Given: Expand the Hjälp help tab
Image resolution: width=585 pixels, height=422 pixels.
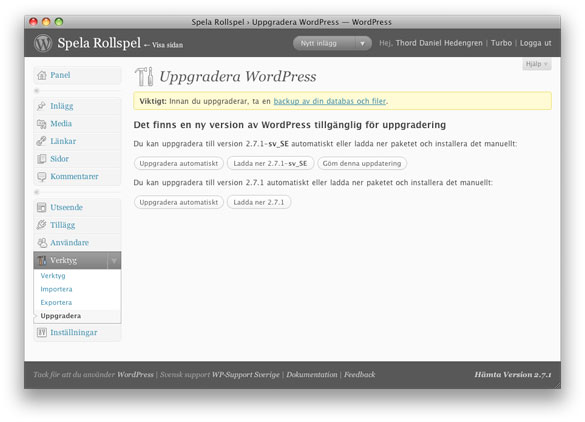Looking at the screenshot, I should point(536,64).
